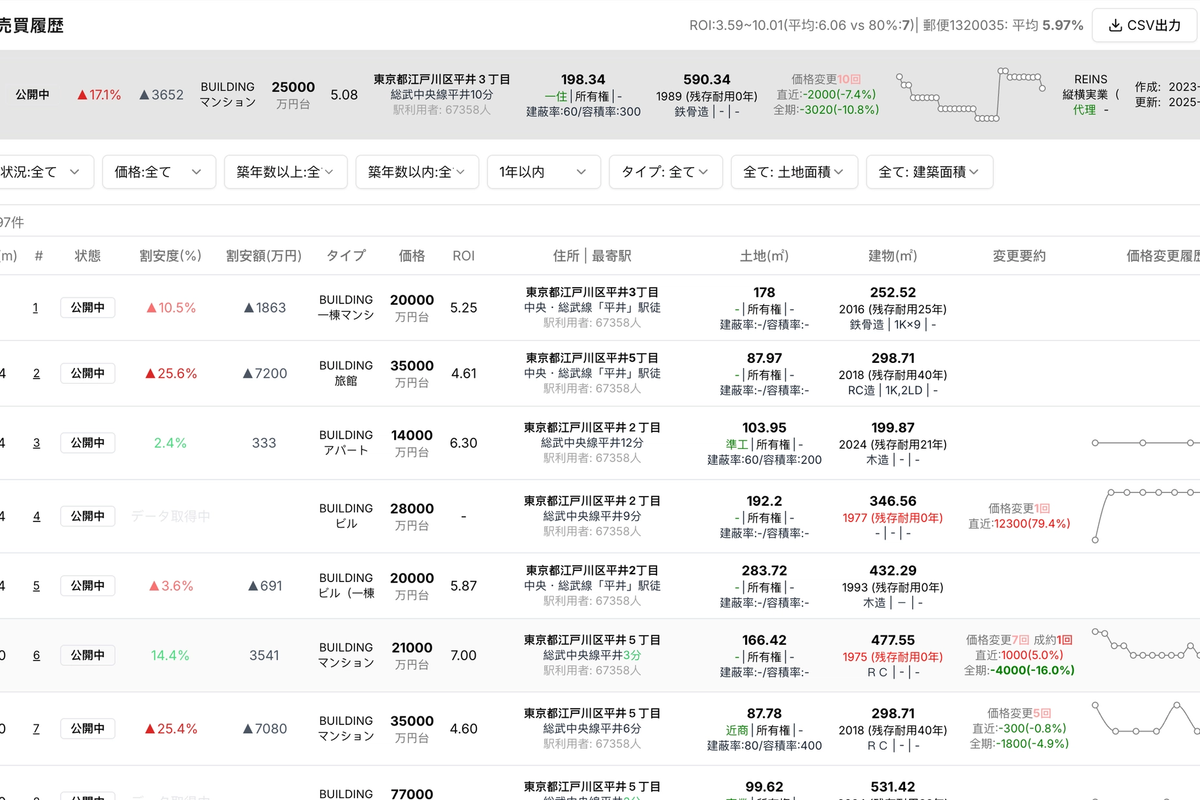Click 公開中 status badge in row 6
This screenshot has height=800, width=1200.
click(87, 655)
